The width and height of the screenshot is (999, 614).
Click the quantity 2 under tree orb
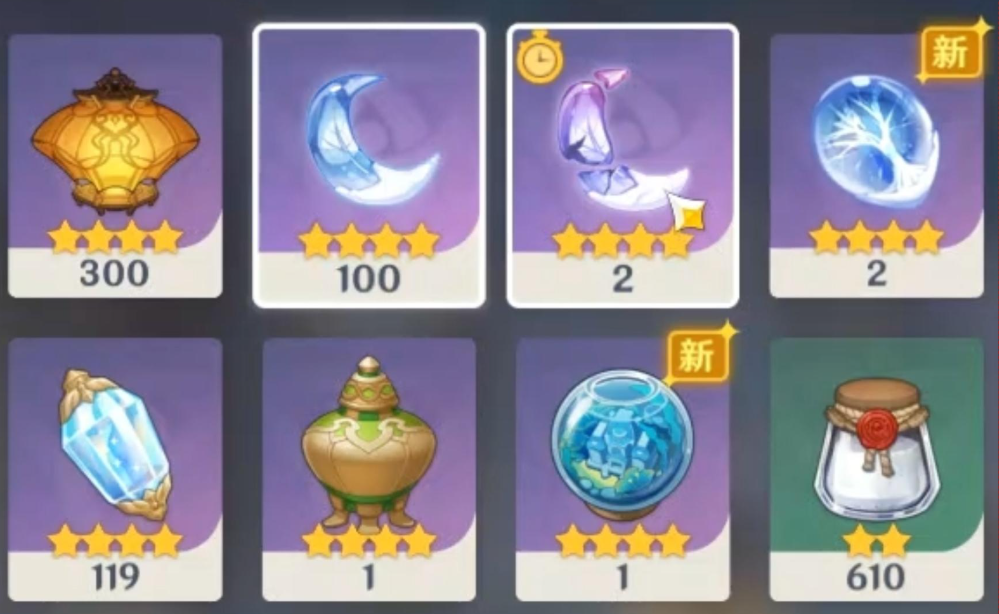click(x=877, y=273)
